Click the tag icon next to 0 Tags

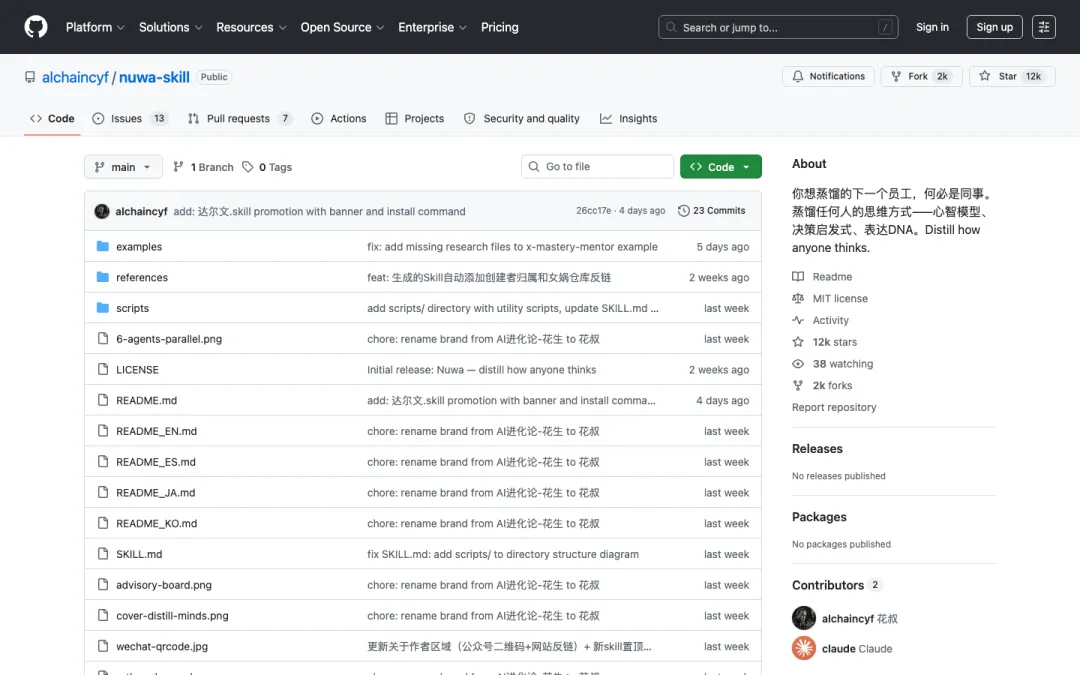click(248, 167)
